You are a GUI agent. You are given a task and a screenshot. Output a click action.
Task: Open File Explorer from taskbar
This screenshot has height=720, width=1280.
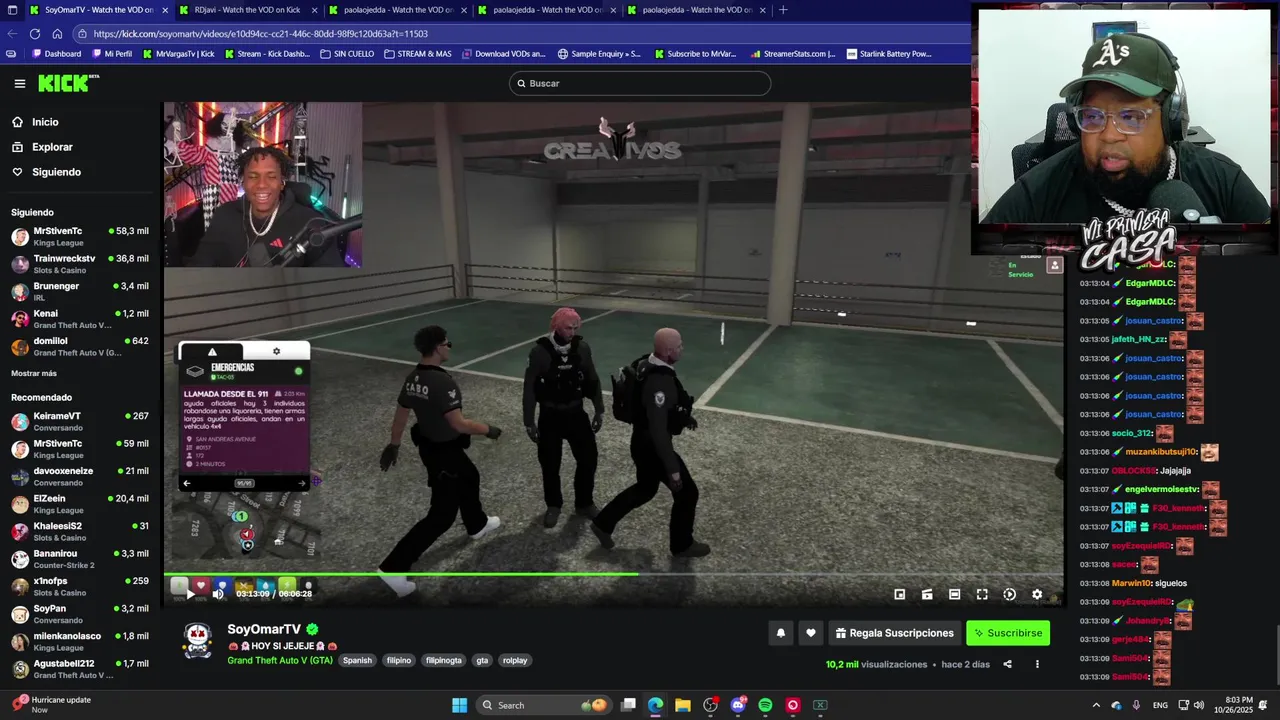click(683, 705)
